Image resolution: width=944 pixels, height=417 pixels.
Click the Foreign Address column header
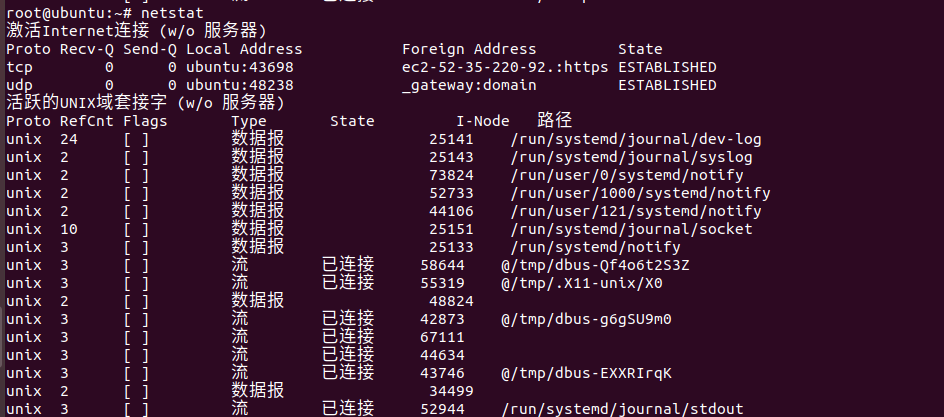tap(469, 49)
